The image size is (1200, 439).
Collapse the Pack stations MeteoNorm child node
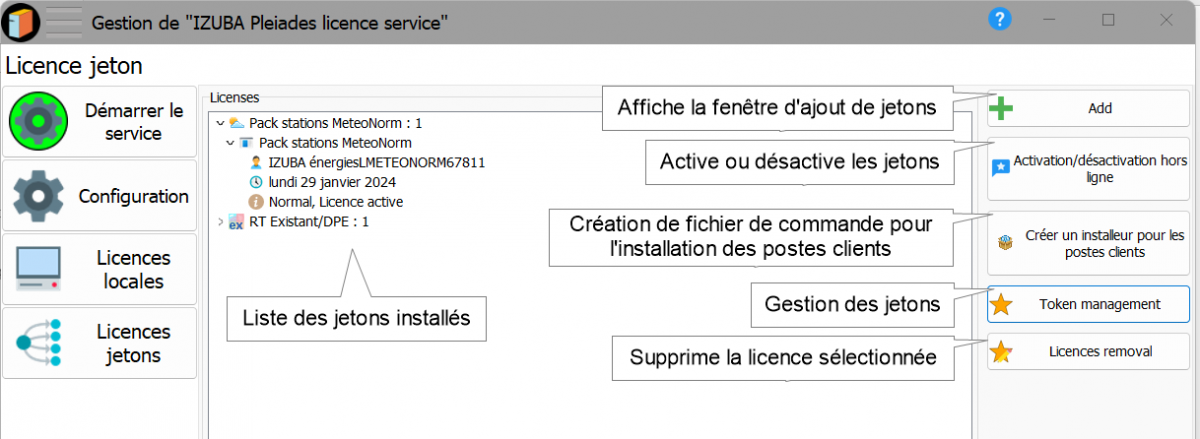tap(231, 143)
